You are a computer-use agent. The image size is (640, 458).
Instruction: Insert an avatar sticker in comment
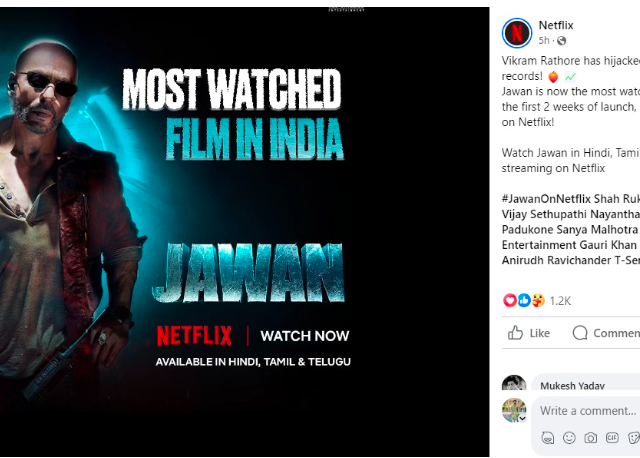548,438
